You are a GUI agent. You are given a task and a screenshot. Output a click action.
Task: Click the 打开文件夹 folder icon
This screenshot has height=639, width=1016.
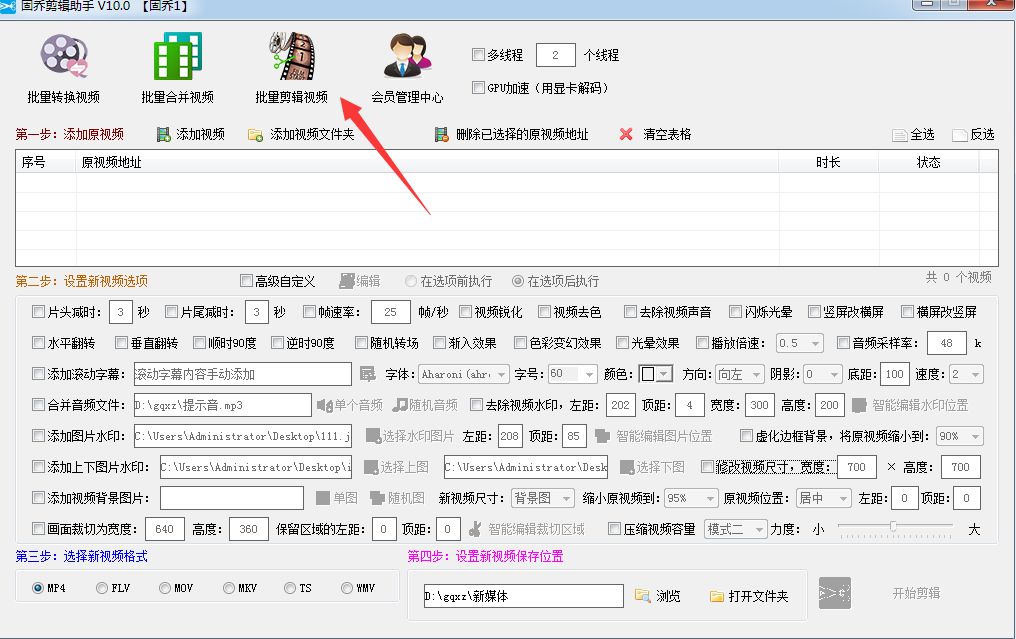[716, 596]
